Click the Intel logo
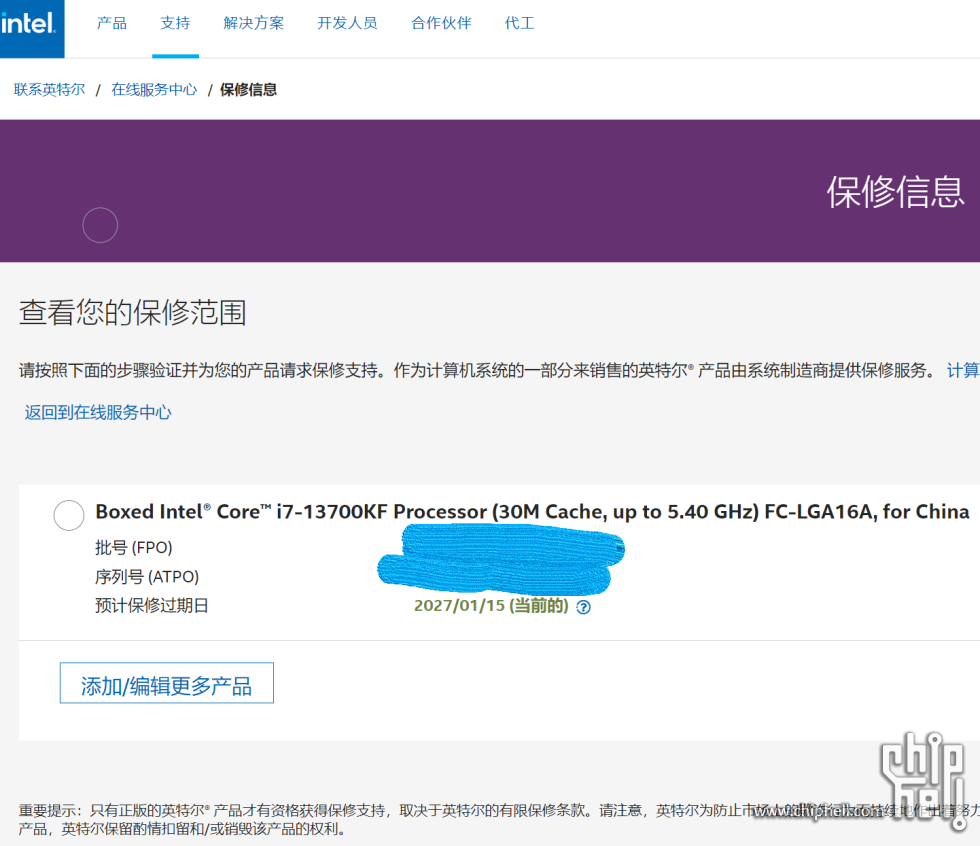The width and height of the screenshot is (980, 846). (x=31, y=28)
